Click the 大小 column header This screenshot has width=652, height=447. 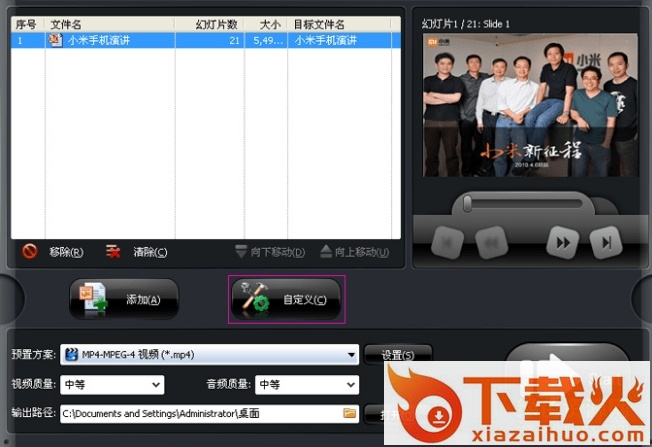[266, 24]
